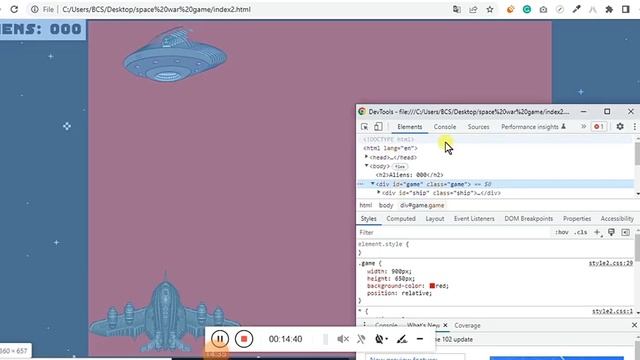The height and width of the screenshot is (360, 640).
Task: Open the translate page icon
Action: [x=457, y=9]
